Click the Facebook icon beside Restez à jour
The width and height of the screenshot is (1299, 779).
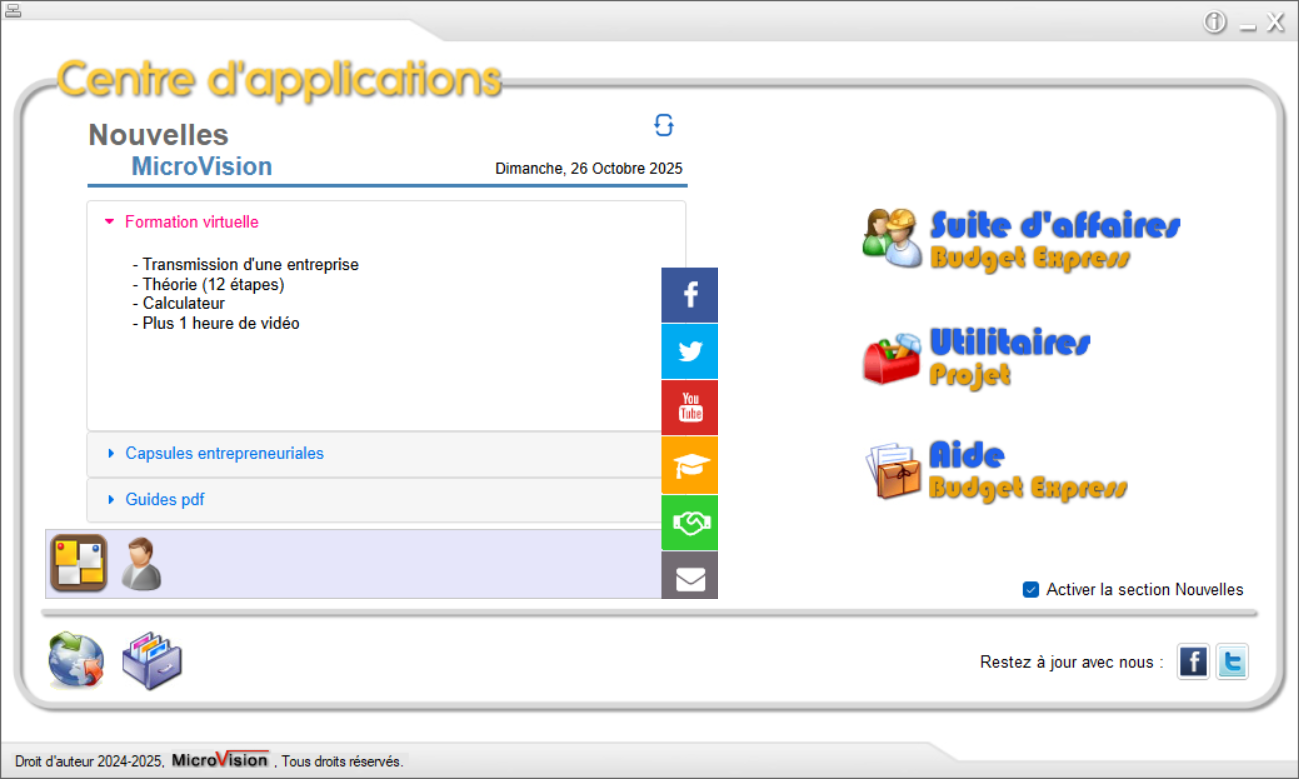[x=1193, y=662]
